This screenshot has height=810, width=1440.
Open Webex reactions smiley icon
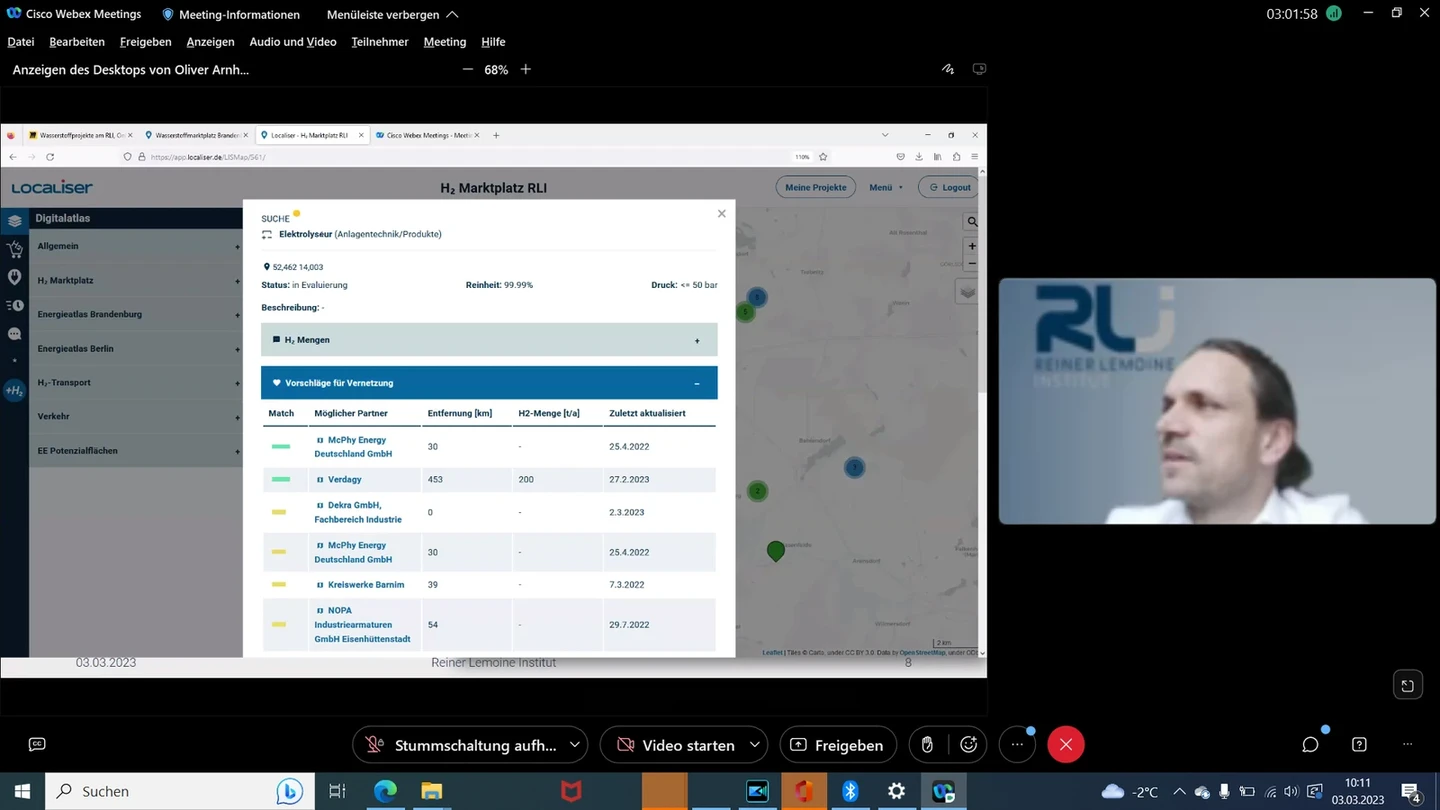(x=968, y=745)
